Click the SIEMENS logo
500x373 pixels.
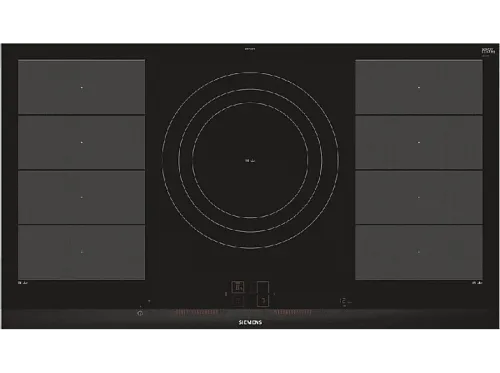(x=250, y=322)
